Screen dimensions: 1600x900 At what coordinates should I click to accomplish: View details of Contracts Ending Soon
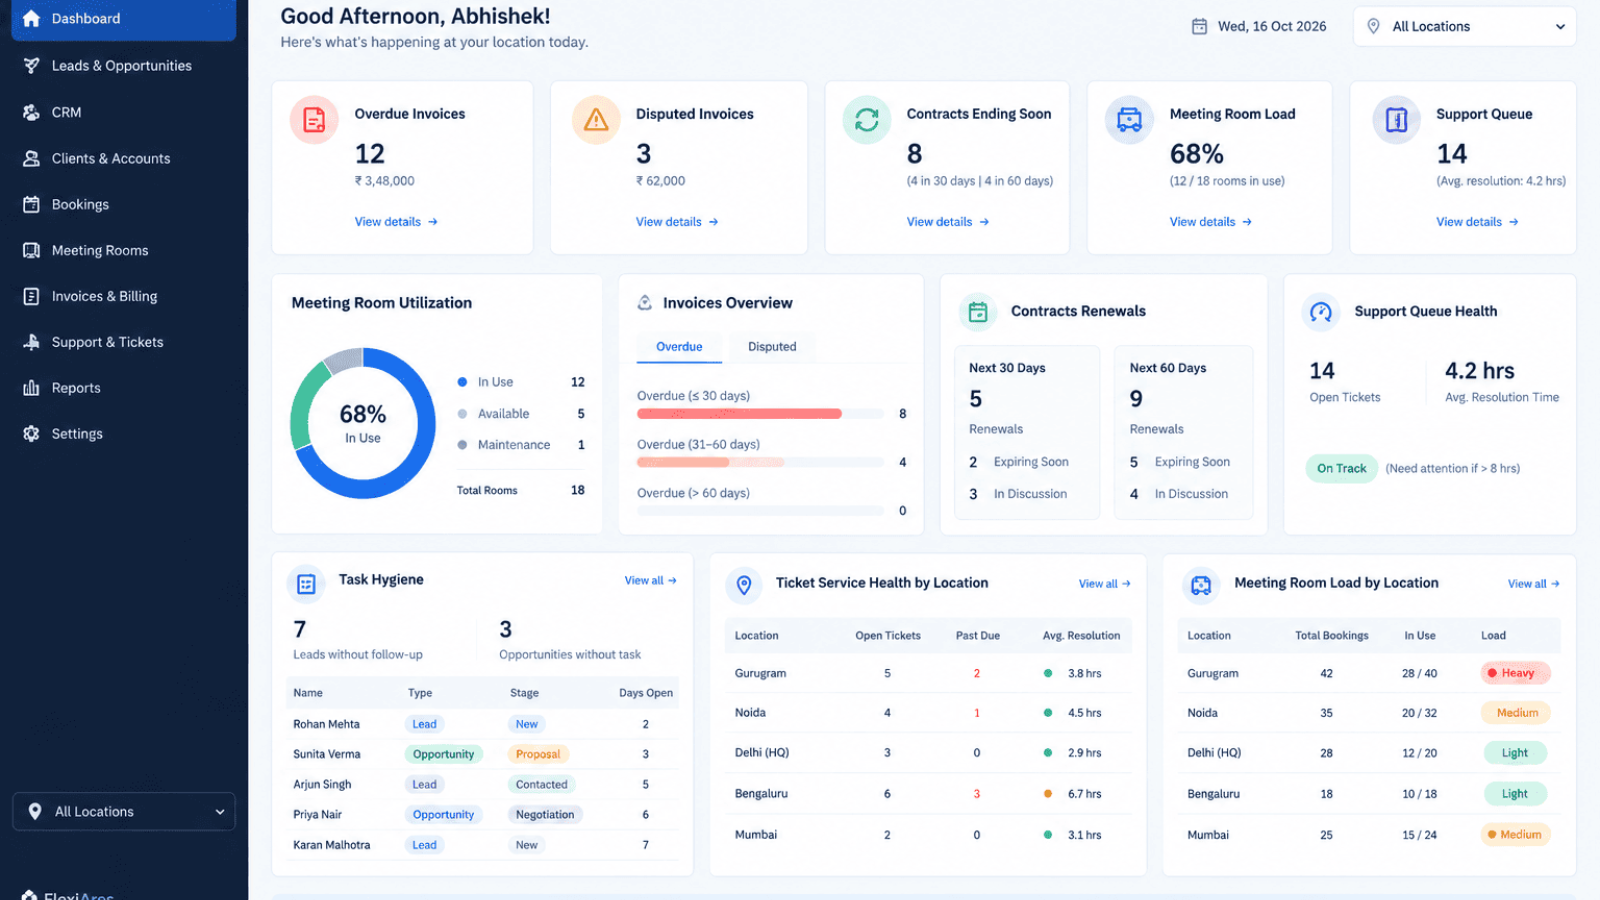click(948, 222)
